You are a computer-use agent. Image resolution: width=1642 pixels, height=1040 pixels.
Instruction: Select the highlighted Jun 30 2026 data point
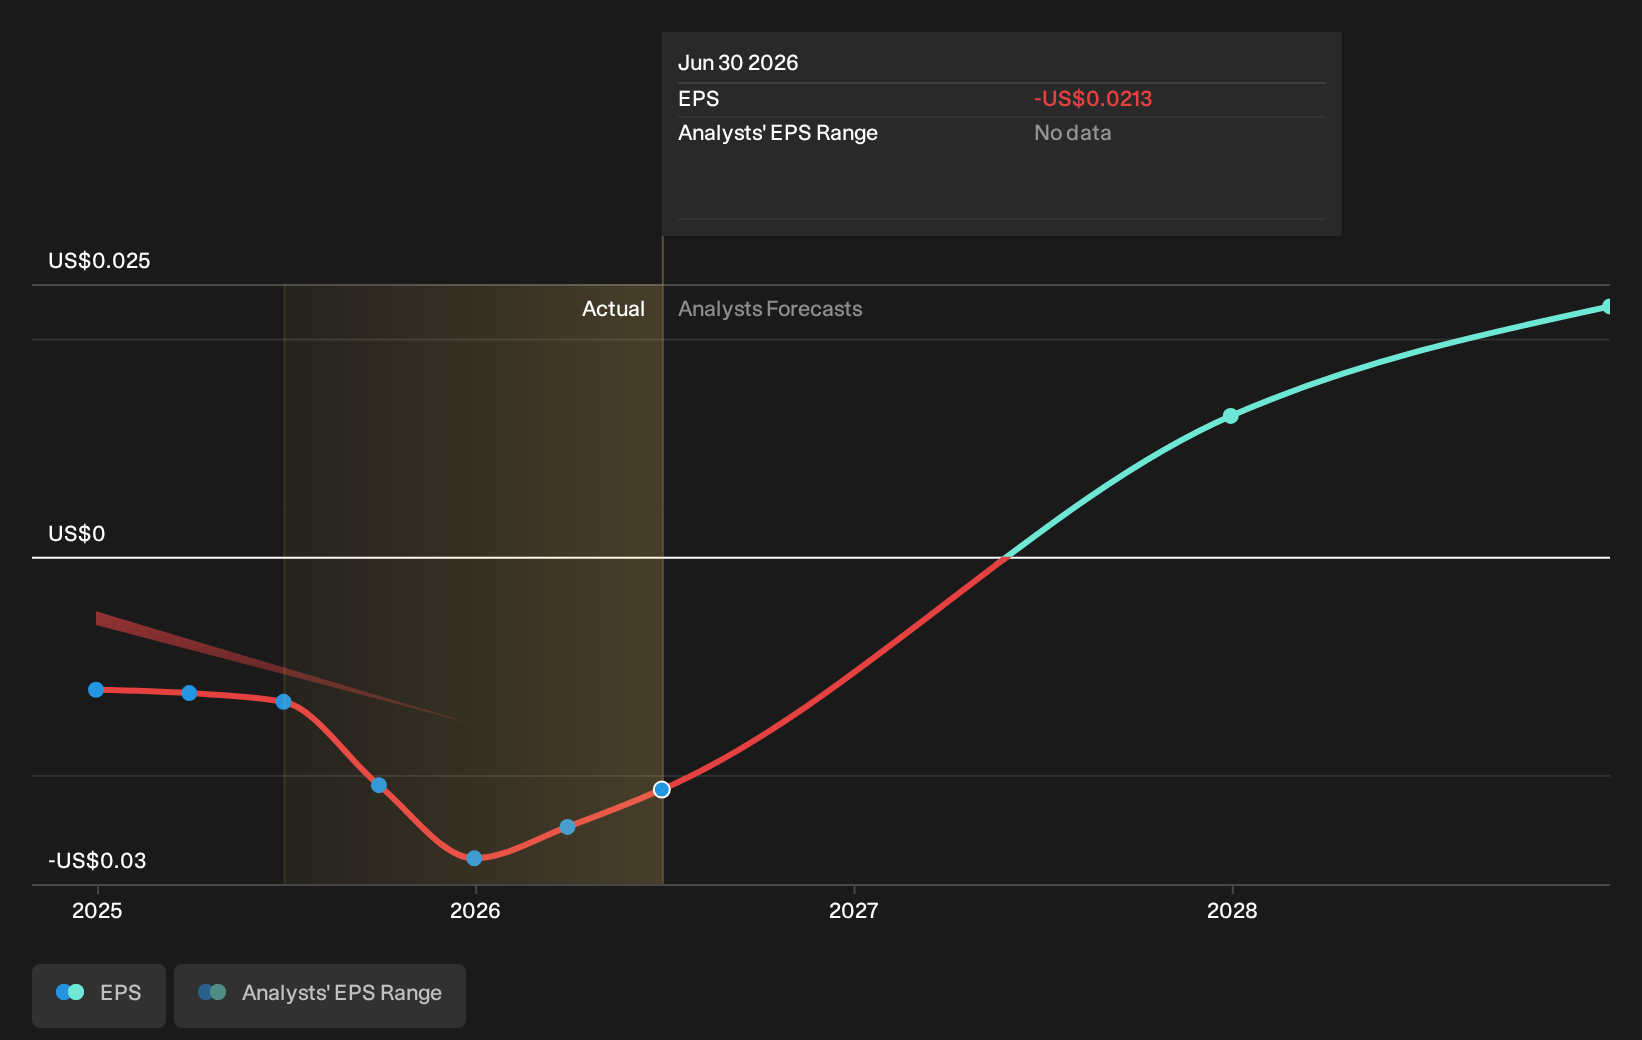tap(662, 790)
